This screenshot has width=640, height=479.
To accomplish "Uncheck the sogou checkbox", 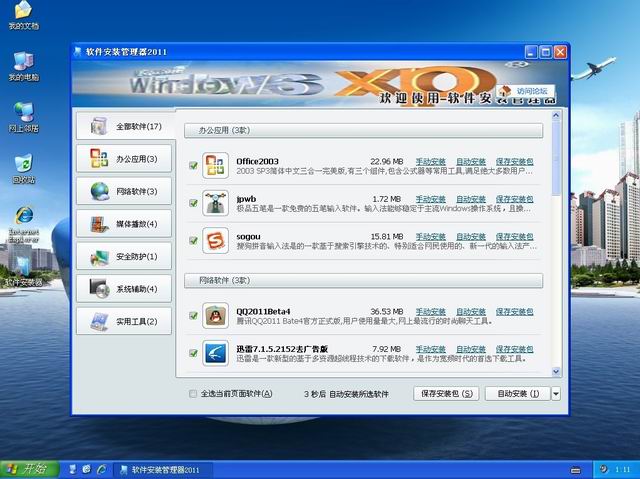I will 193,240.
